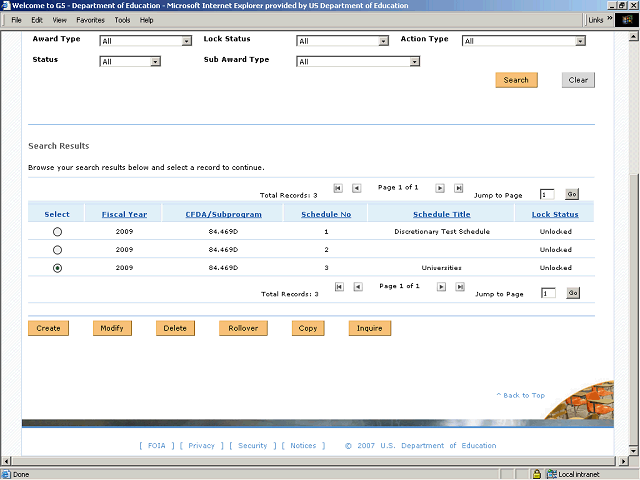This screenshot has width=640, height=480.
Task: Click the Inquire button
Action: tap(370, 328)
